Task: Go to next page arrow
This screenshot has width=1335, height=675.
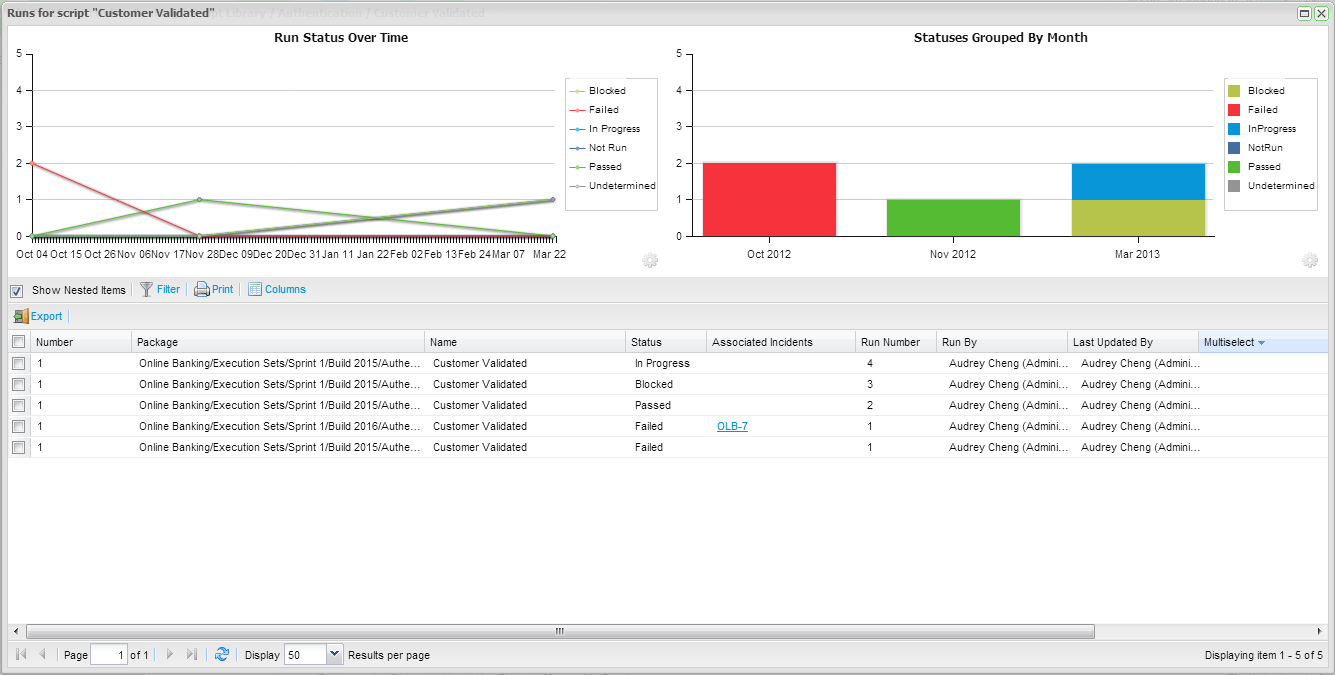Action: [x=170, y=654]
